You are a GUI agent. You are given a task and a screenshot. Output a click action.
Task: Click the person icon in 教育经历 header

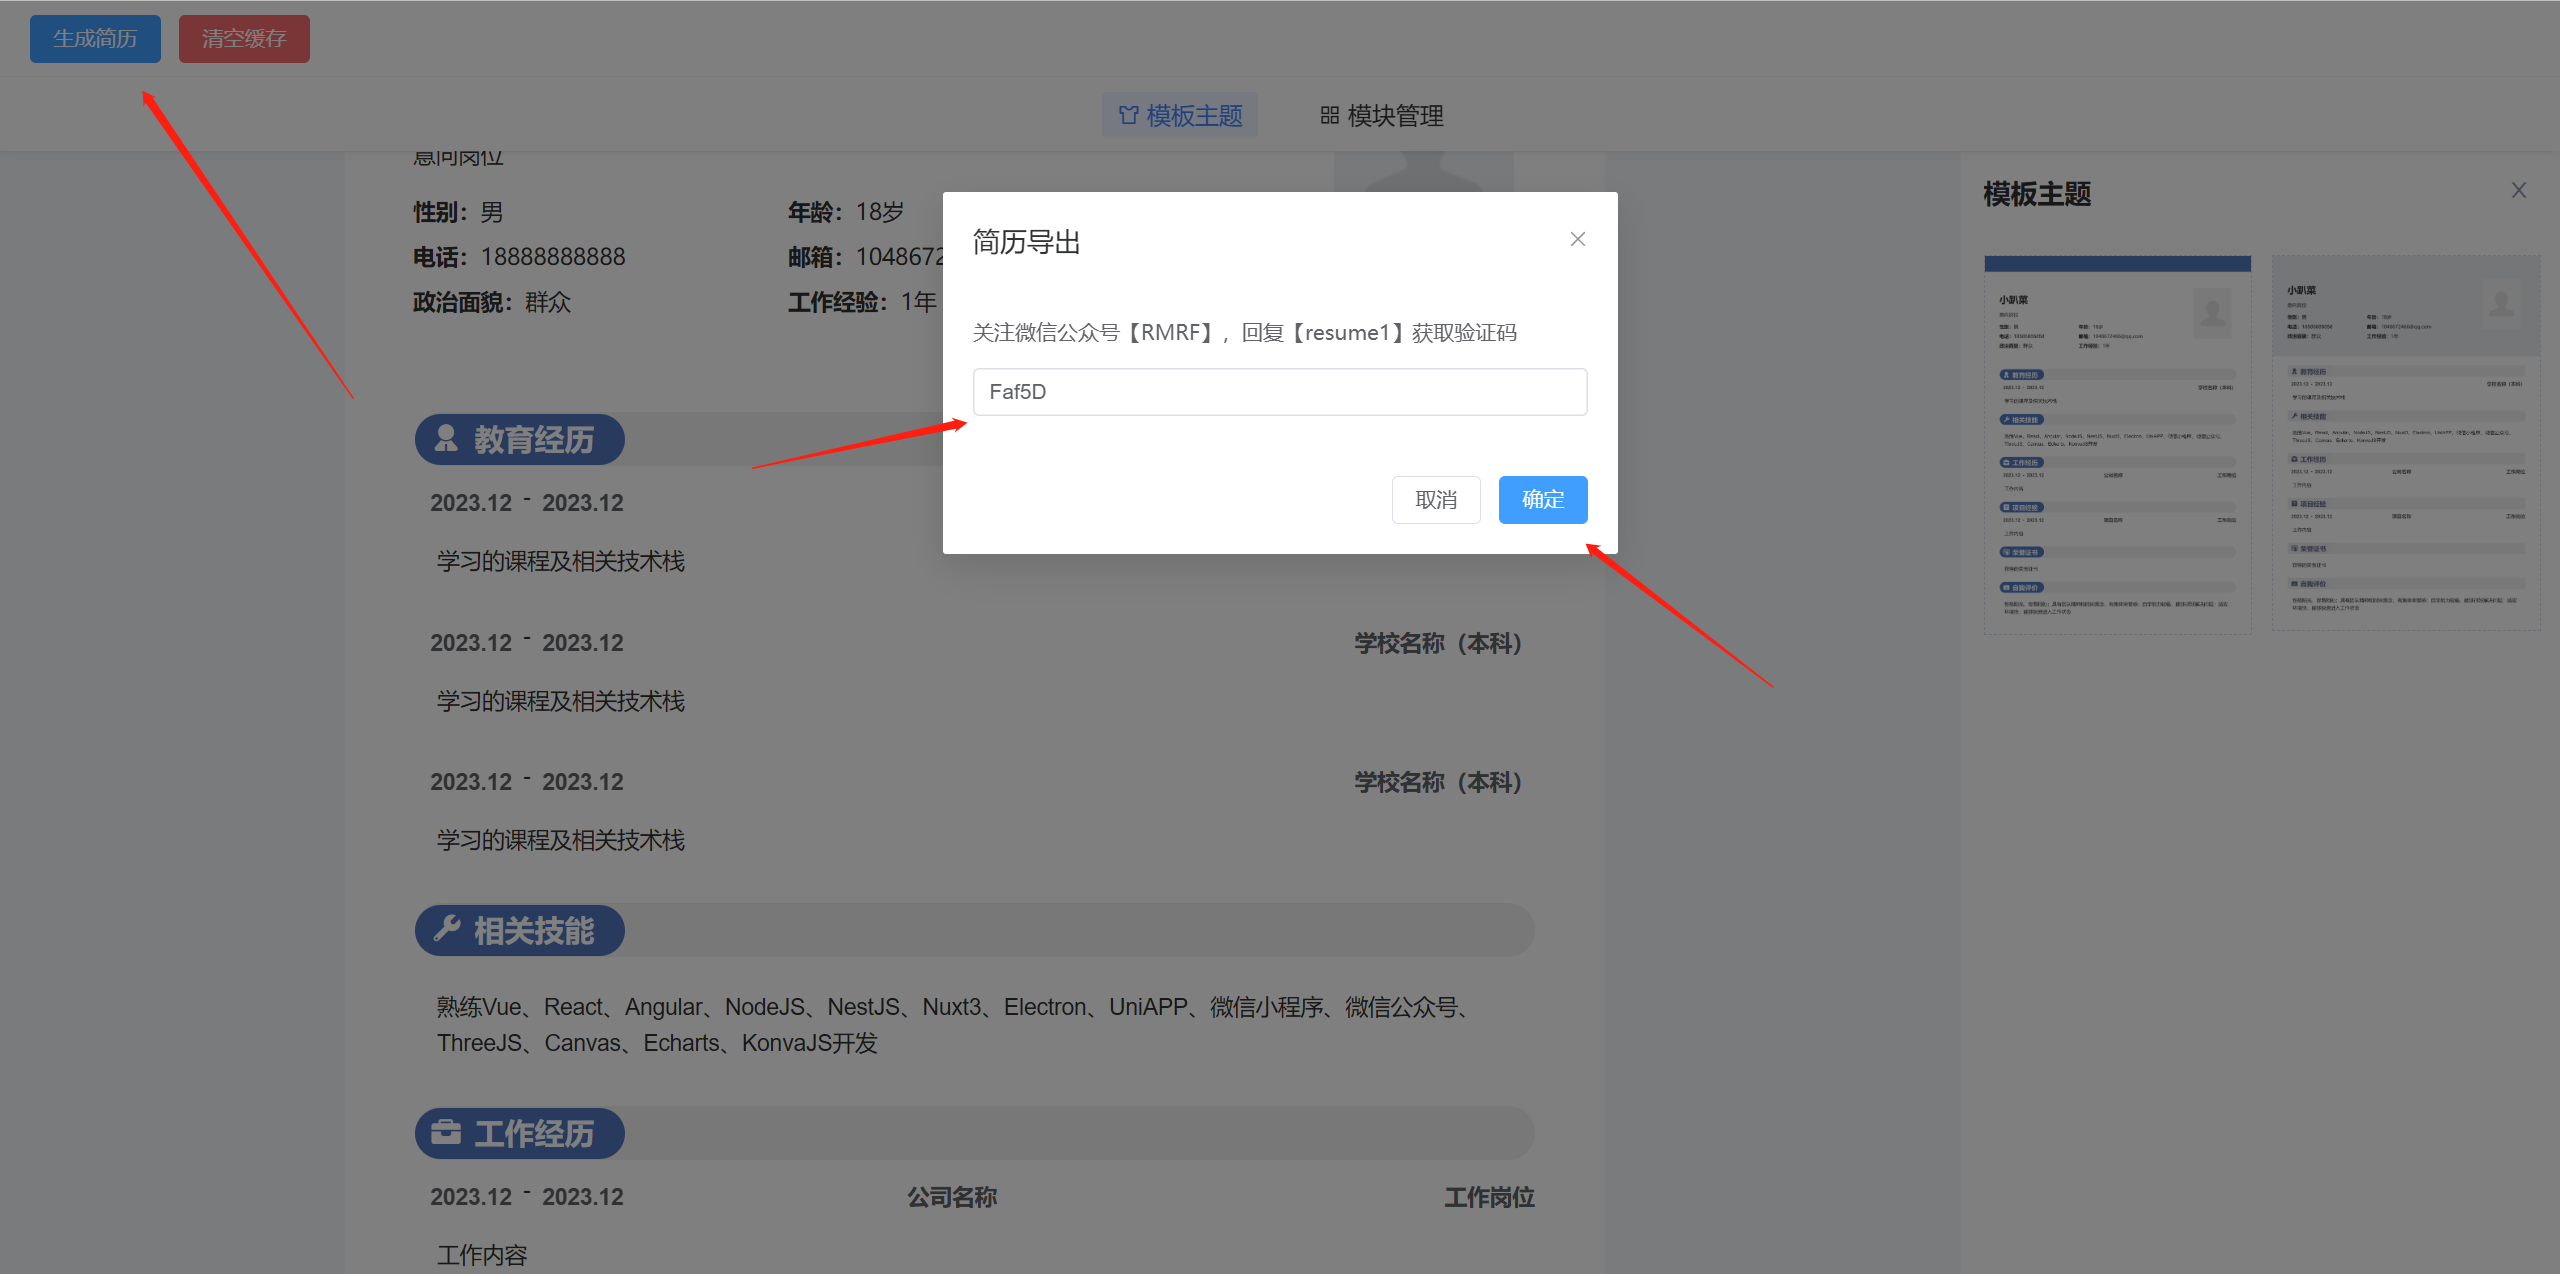point(446,438)
